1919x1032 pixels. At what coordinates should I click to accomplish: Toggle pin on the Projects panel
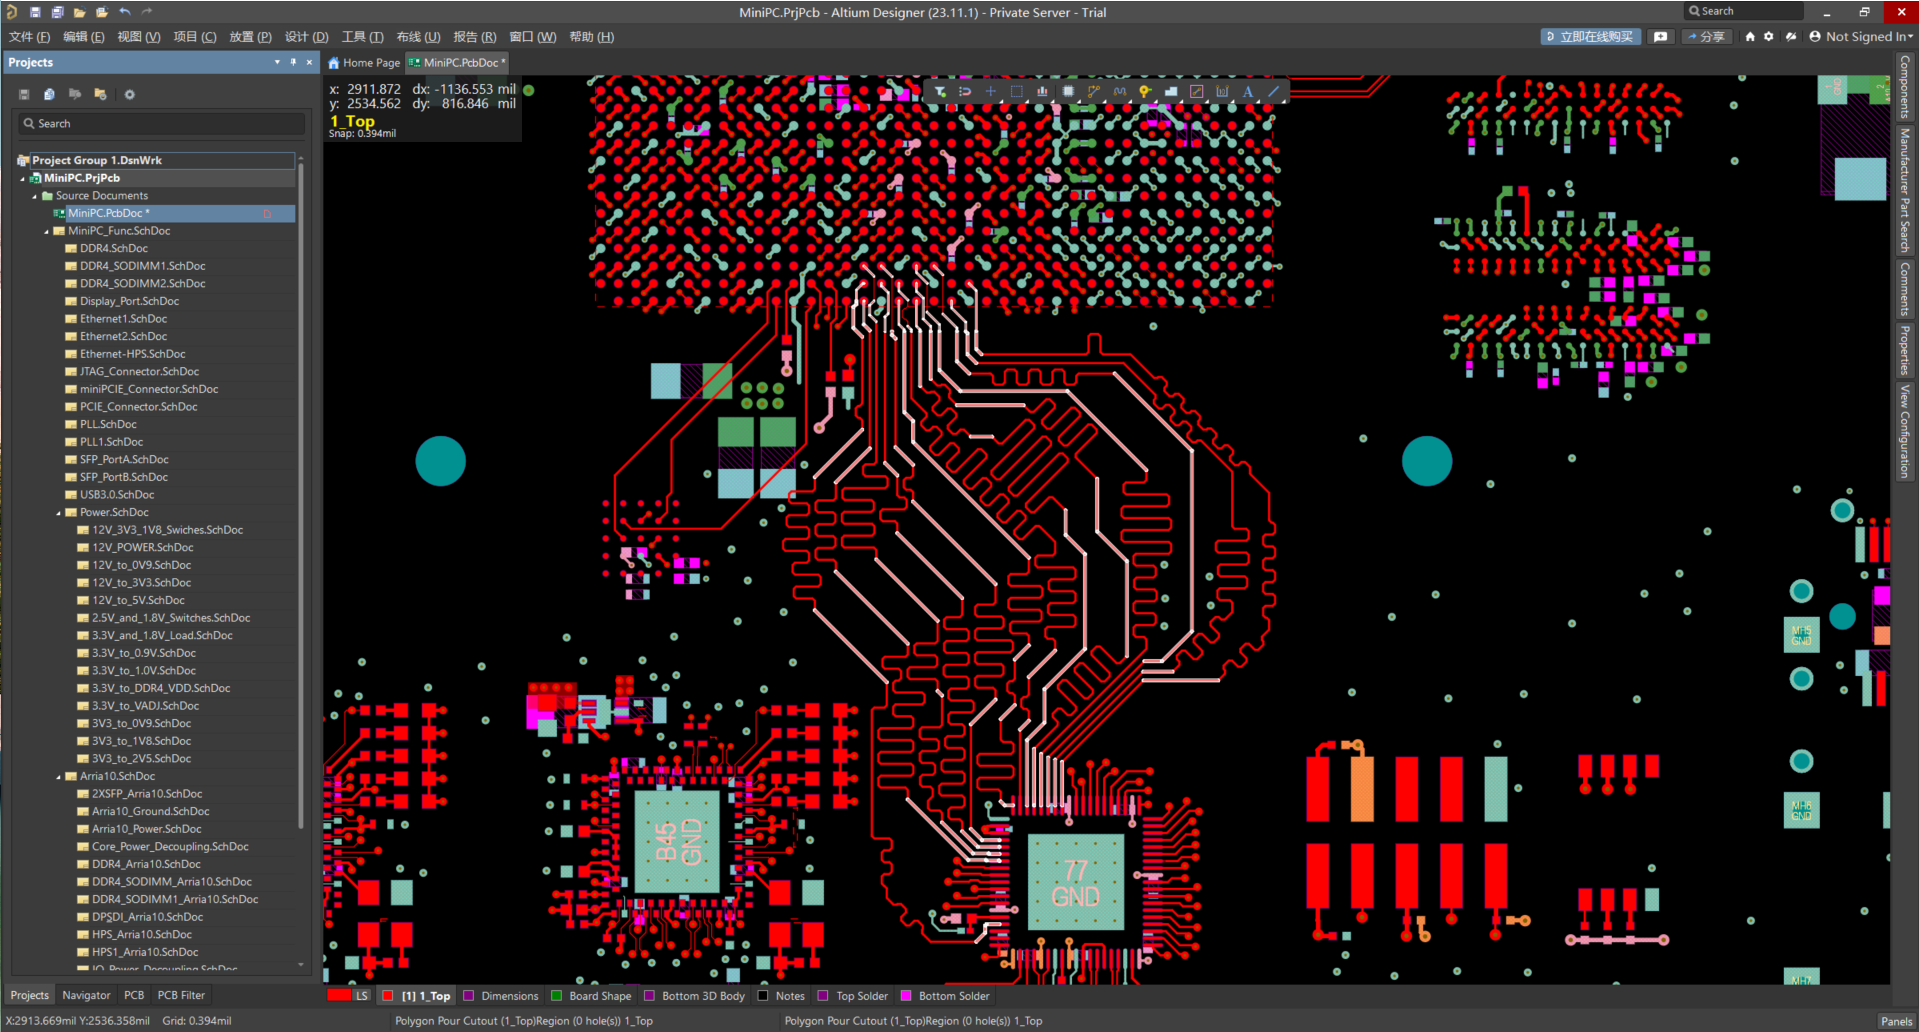293,62
